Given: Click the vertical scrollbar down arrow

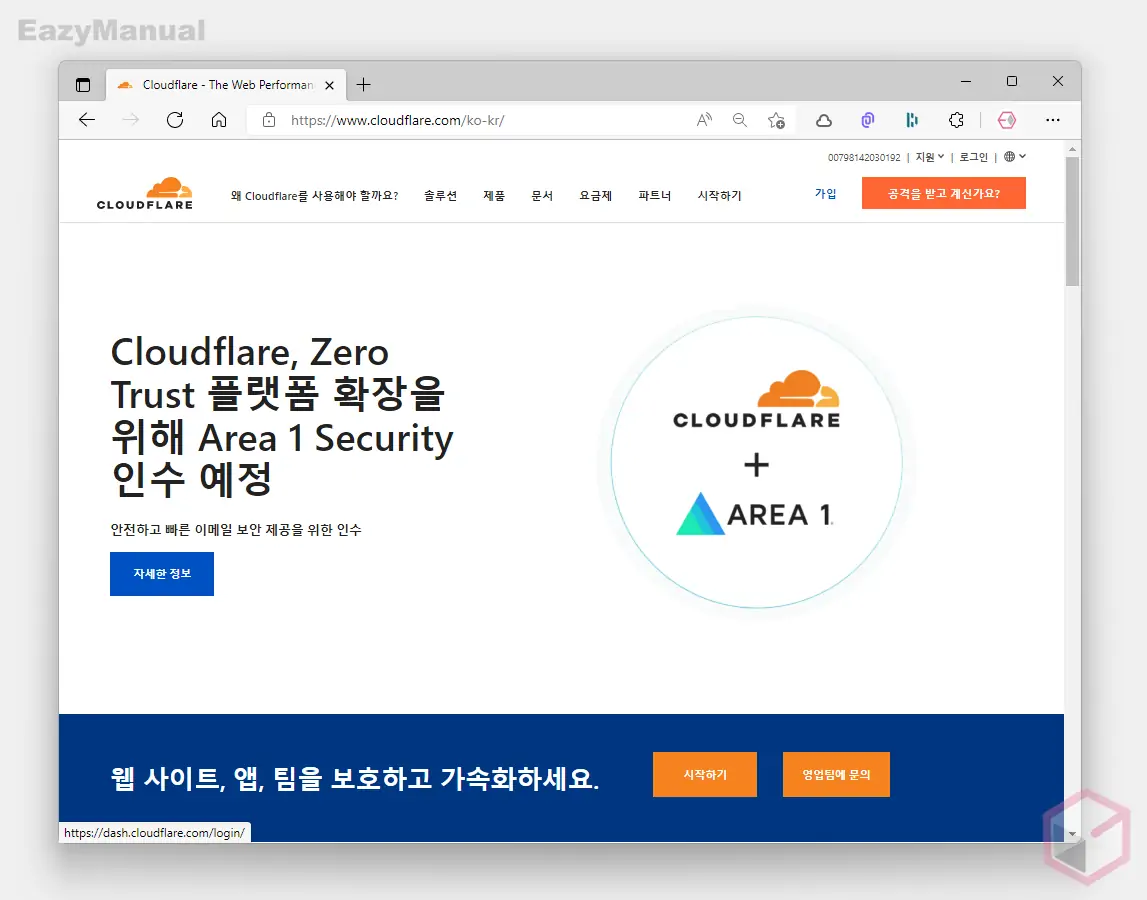Looking at the screenshot, I should coord(1072,833).
